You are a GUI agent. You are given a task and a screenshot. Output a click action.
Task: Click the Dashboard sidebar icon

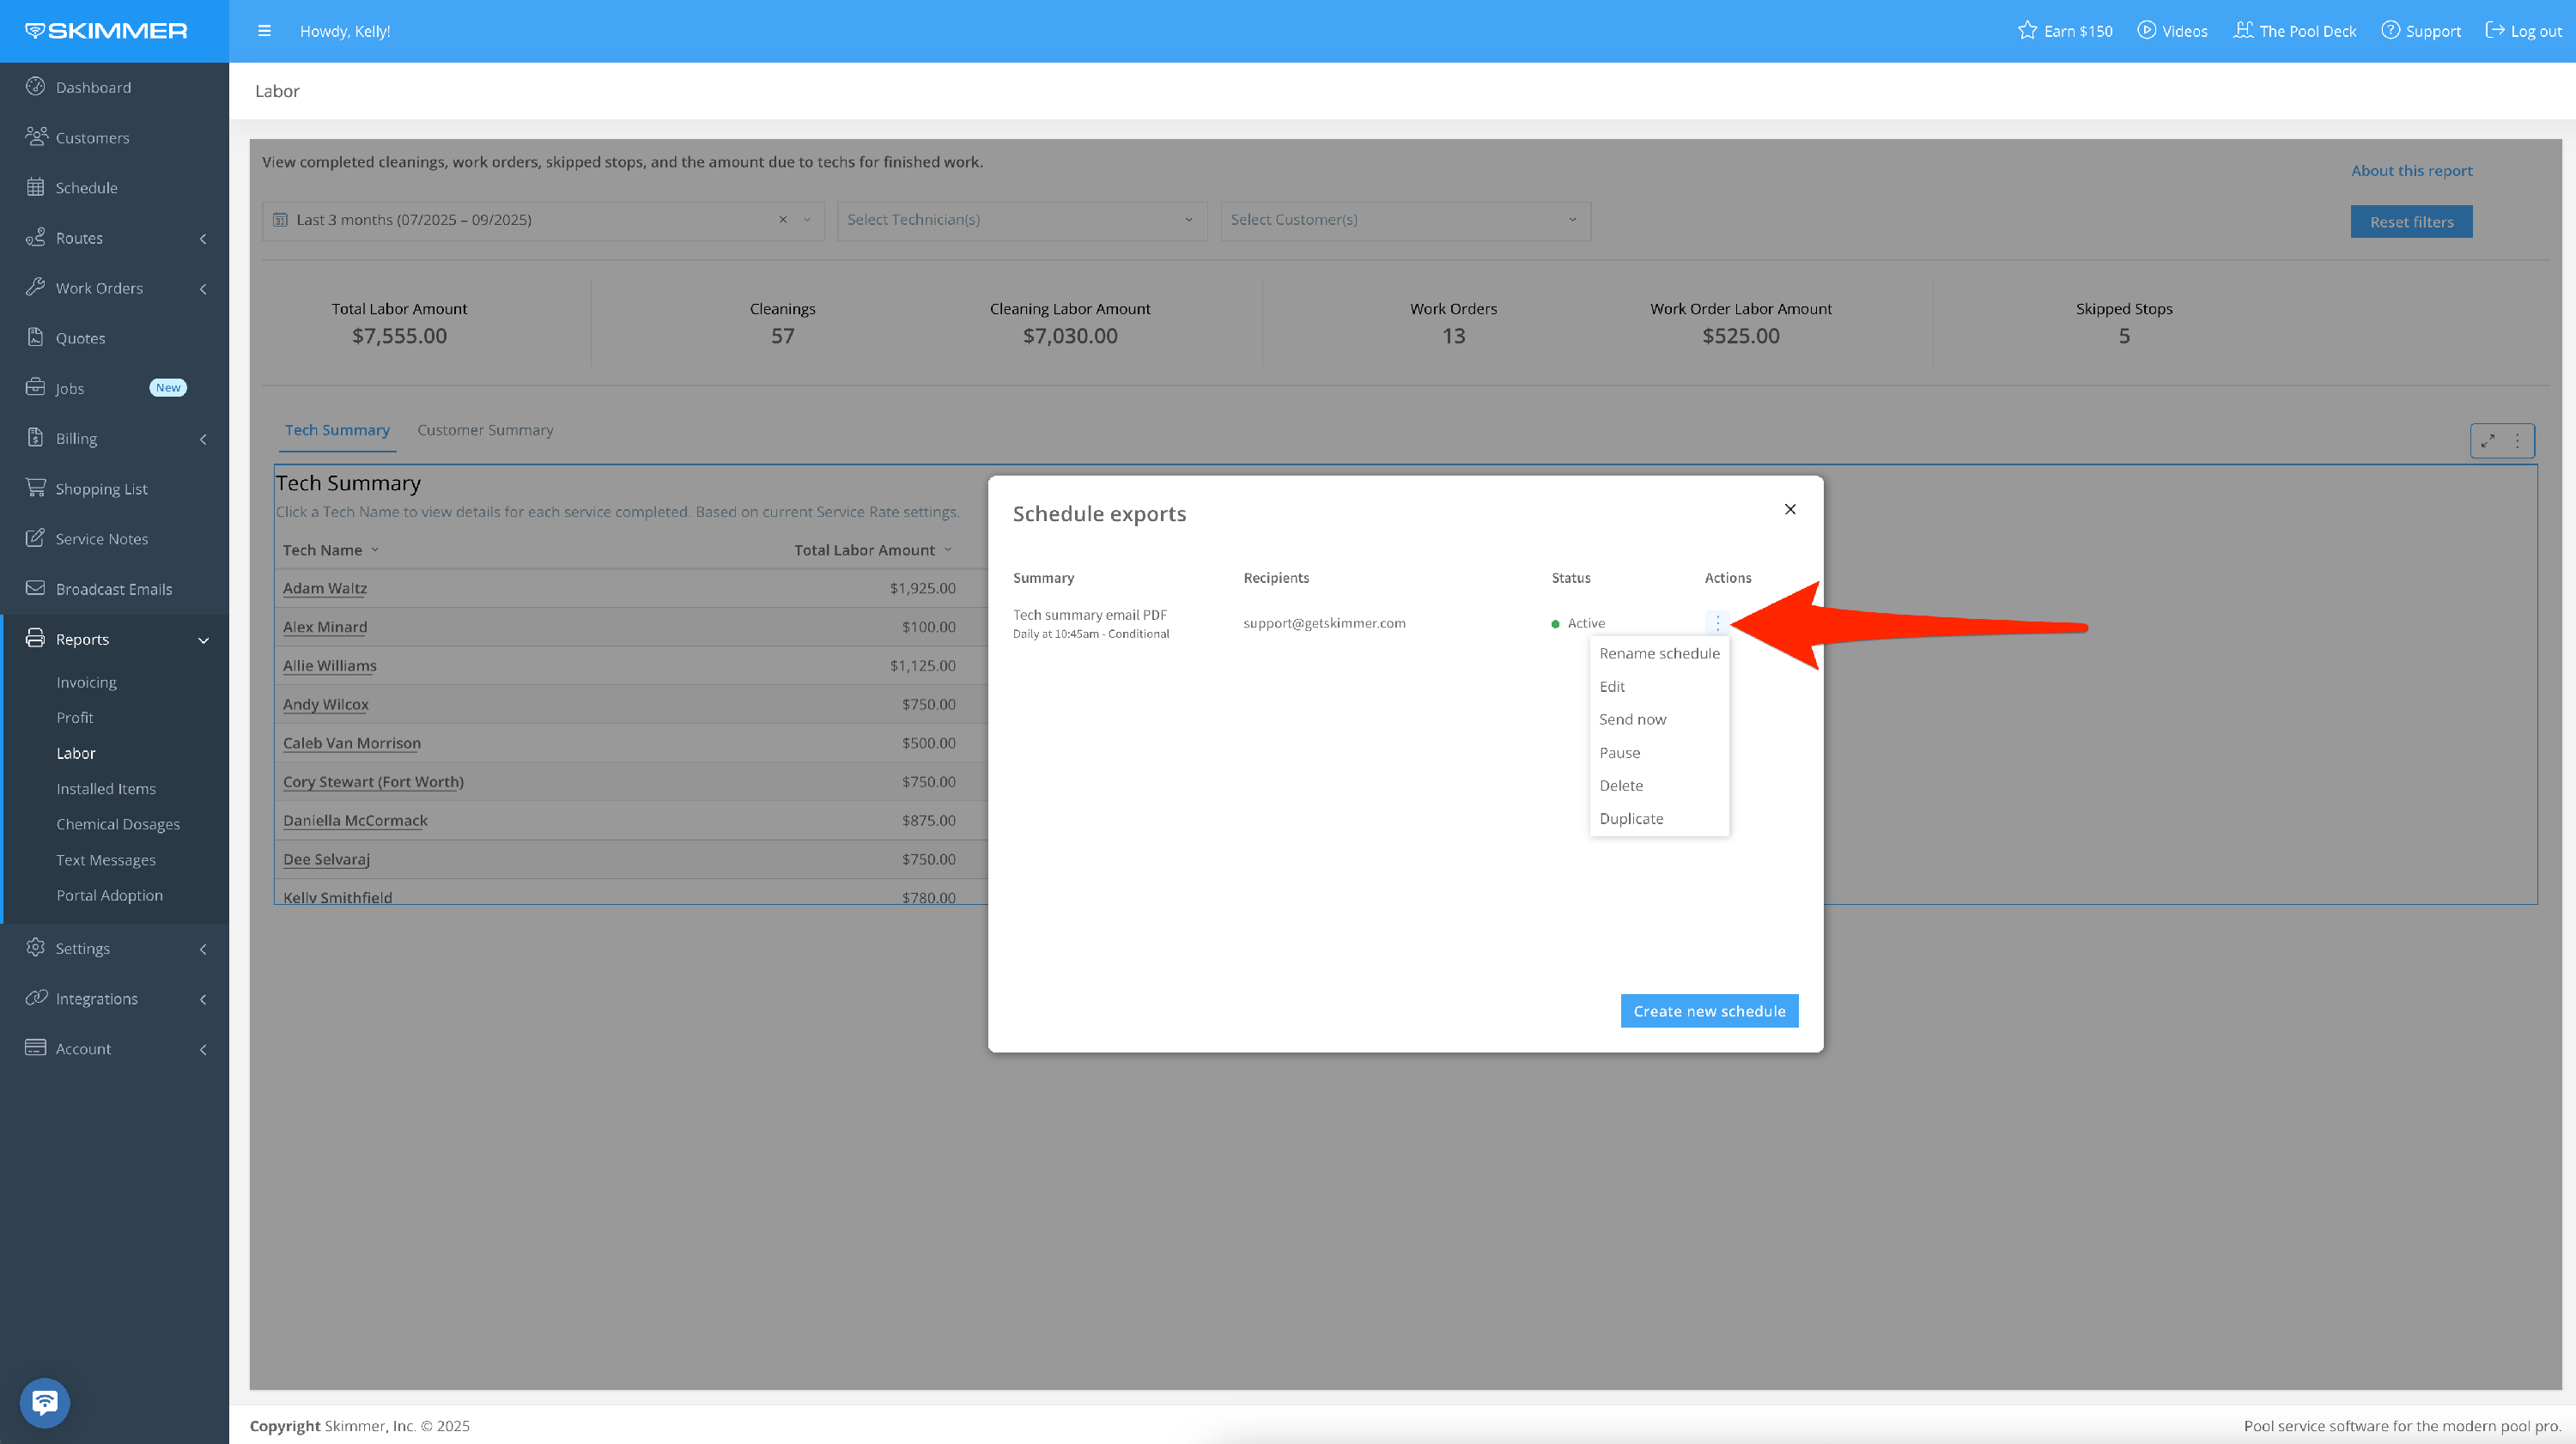(36, 87)
